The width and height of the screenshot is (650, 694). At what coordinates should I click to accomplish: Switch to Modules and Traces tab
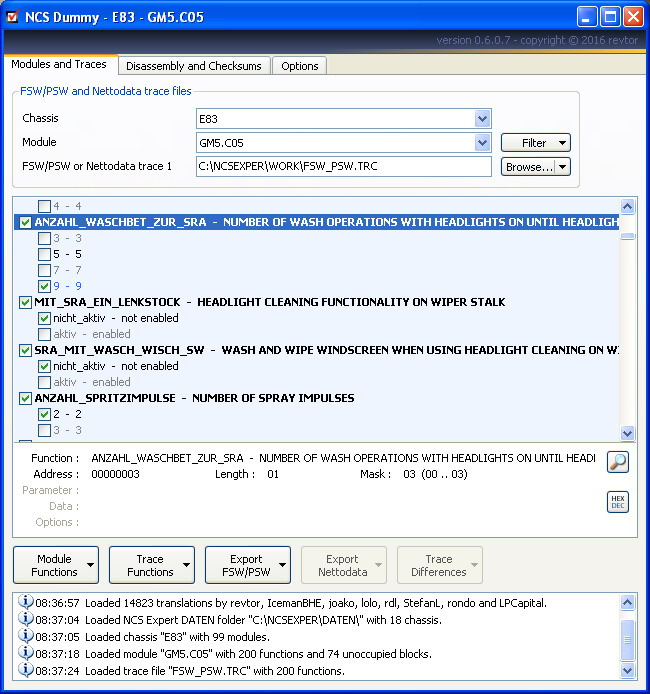click(x=59, y=64)
